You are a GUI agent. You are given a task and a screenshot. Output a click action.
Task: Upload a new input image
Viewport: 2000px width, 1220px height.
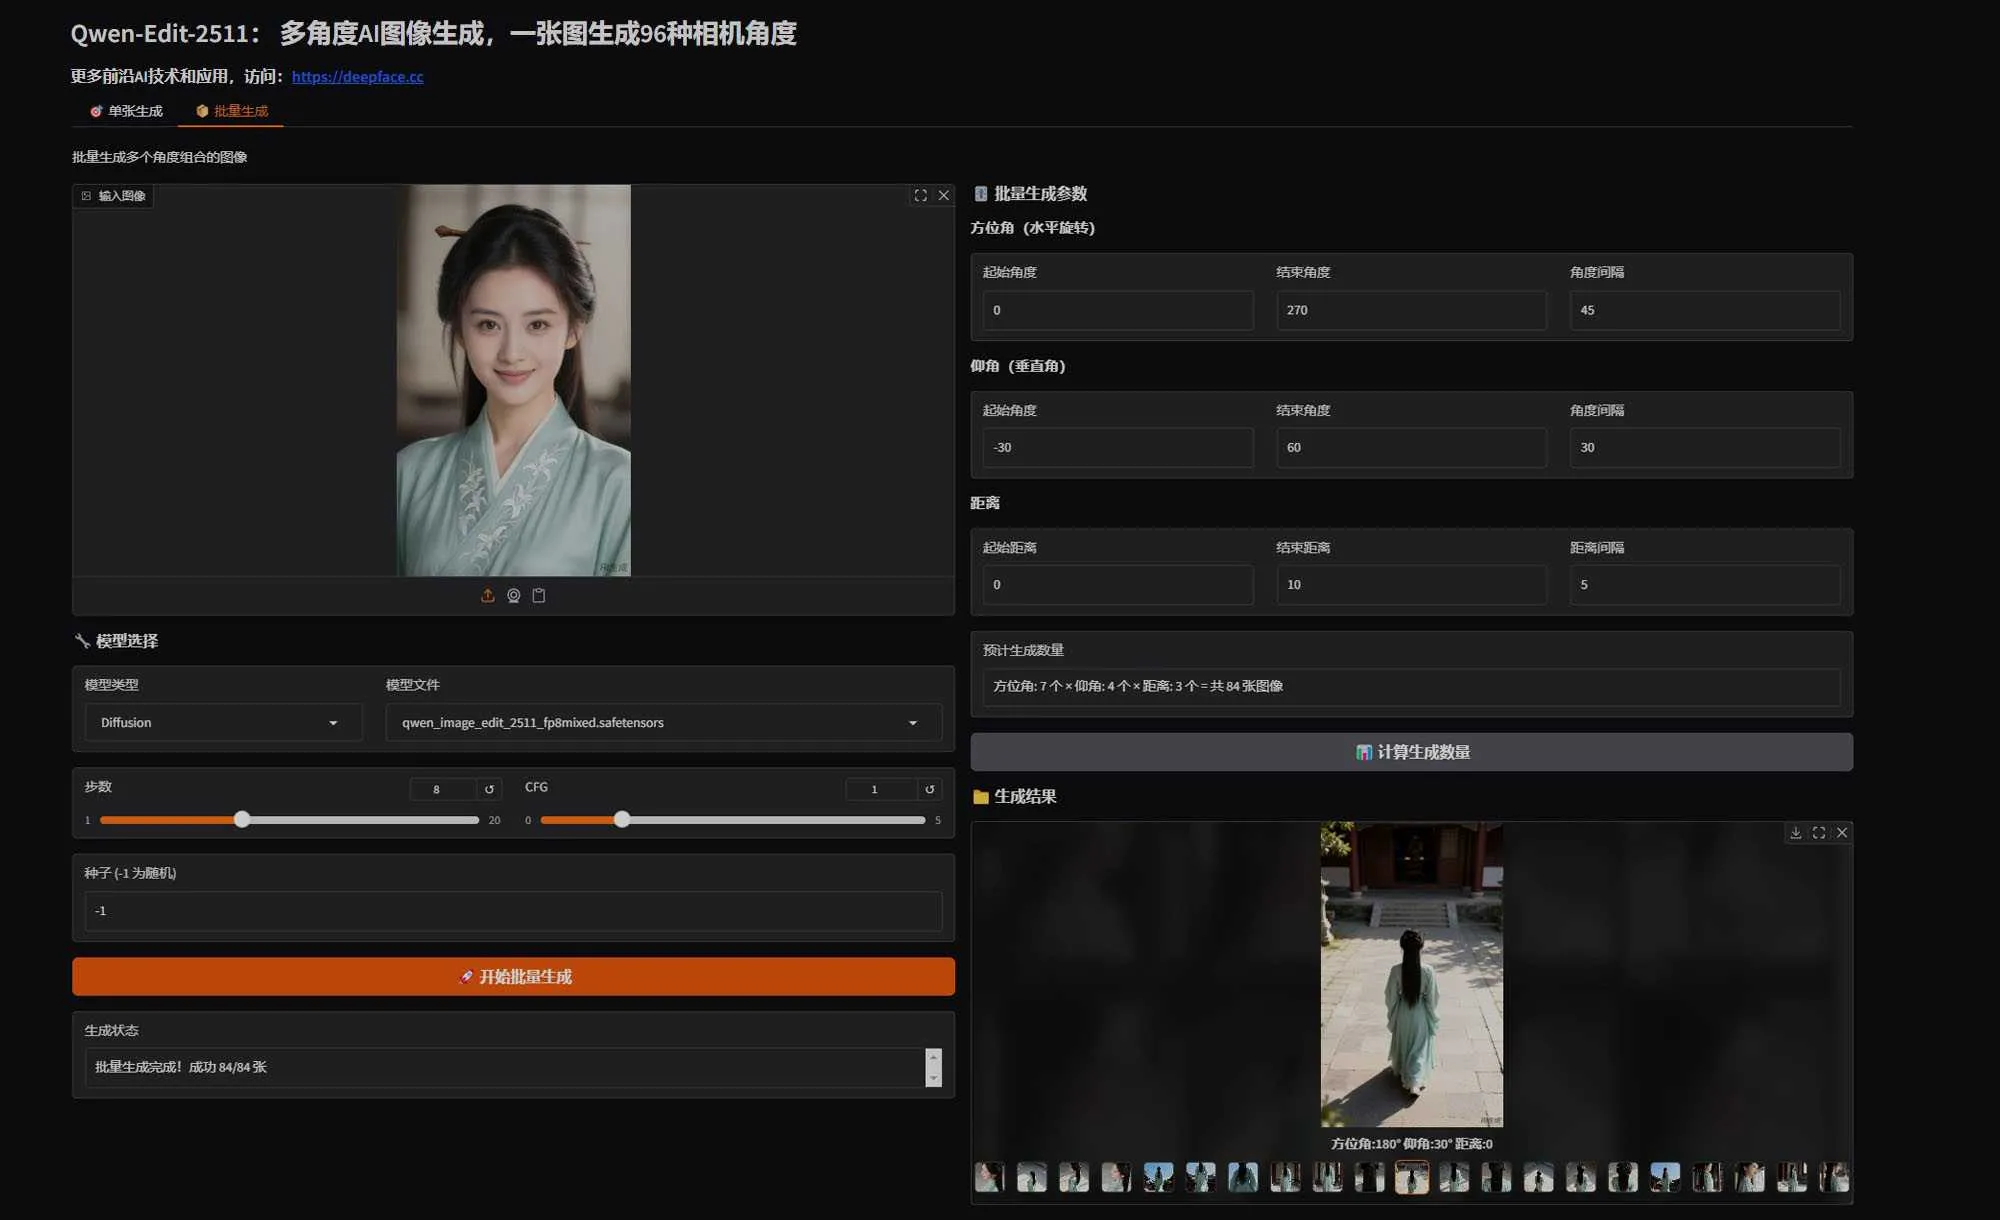[x=488, y=595]
